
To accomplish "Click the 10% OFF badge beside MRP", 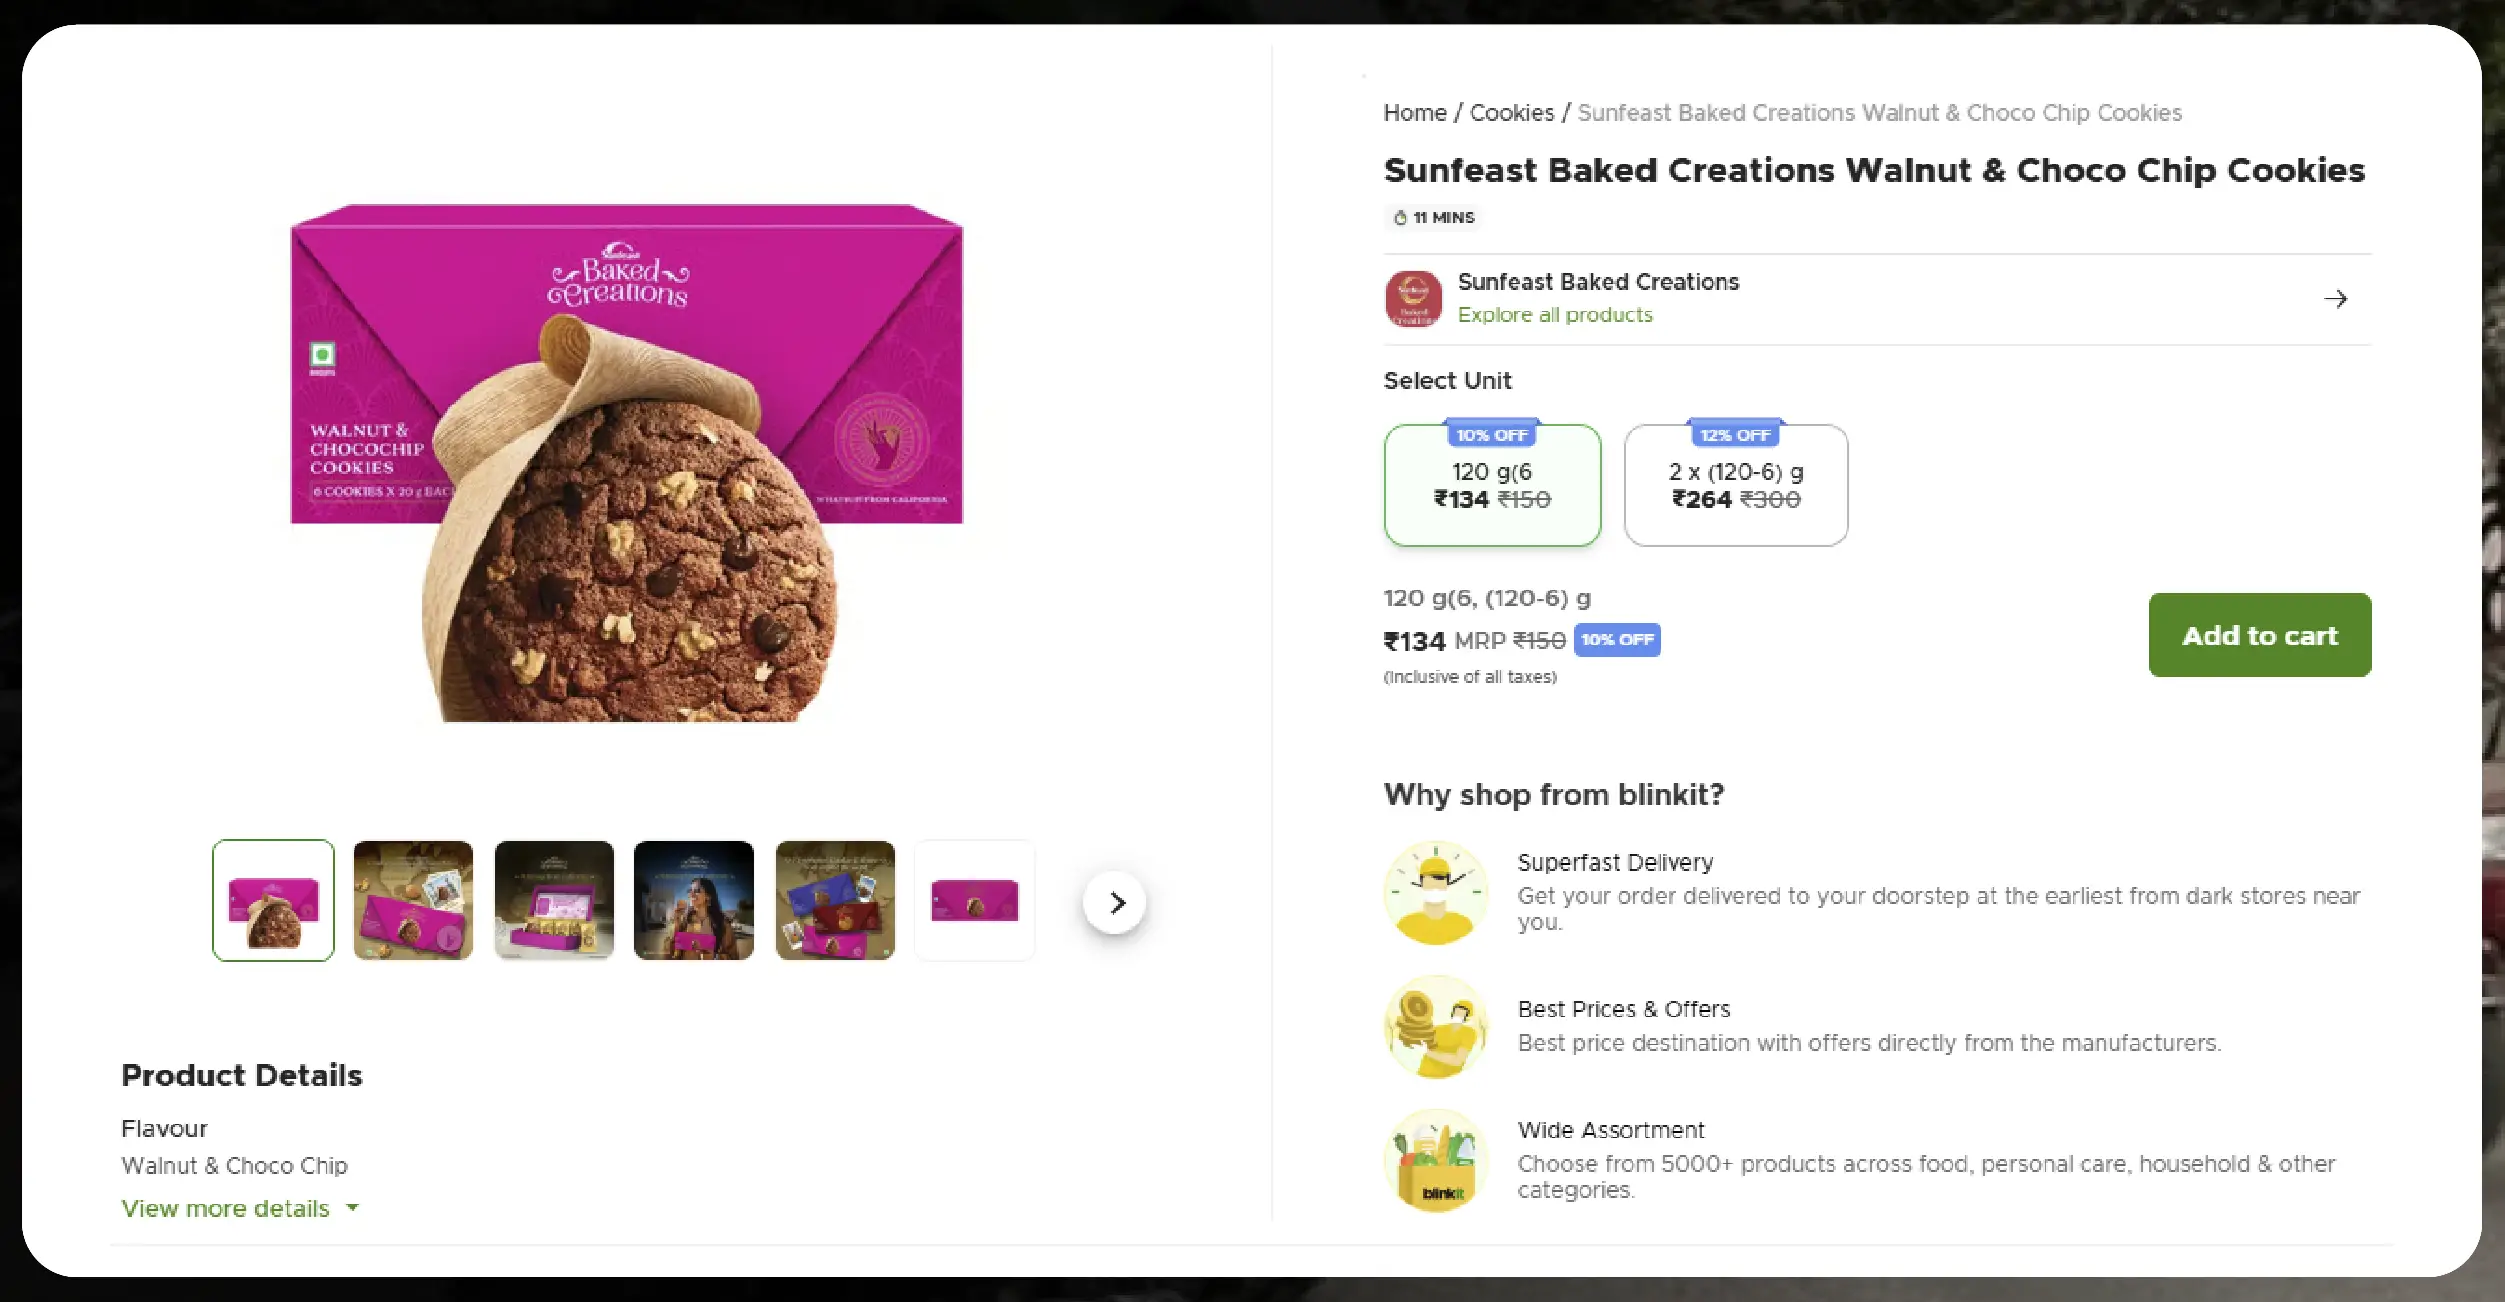I will click(x=1617, y=640).
